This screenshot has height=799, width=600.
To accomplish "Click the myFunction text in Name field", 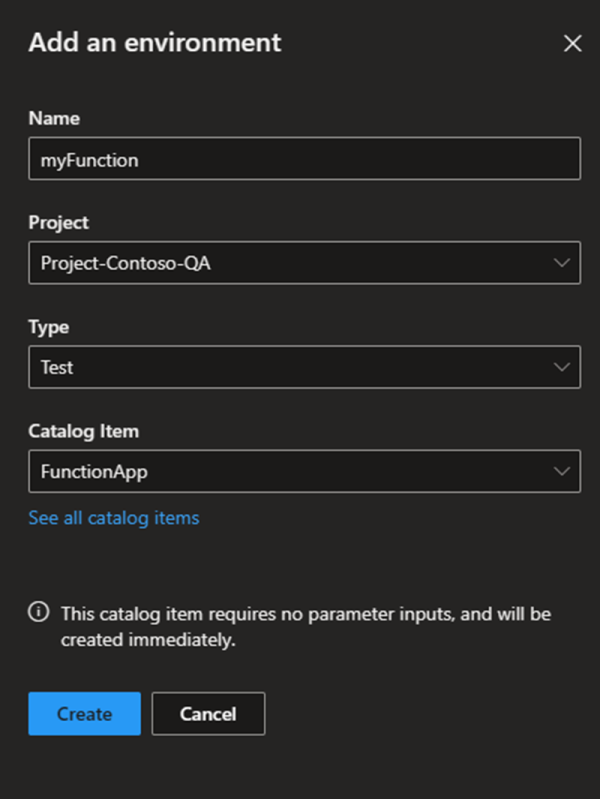I will coord(89,159).
